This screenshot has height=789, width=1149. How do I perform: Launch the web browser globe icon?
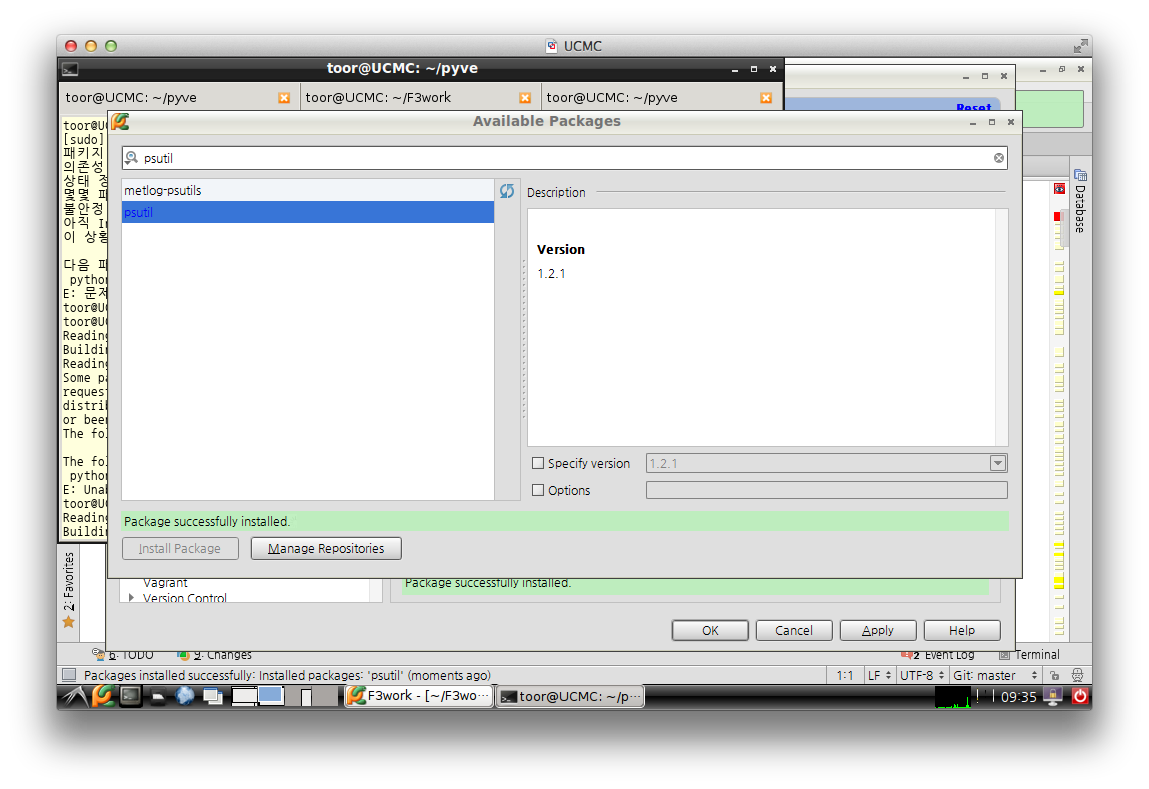coord(185,696)
